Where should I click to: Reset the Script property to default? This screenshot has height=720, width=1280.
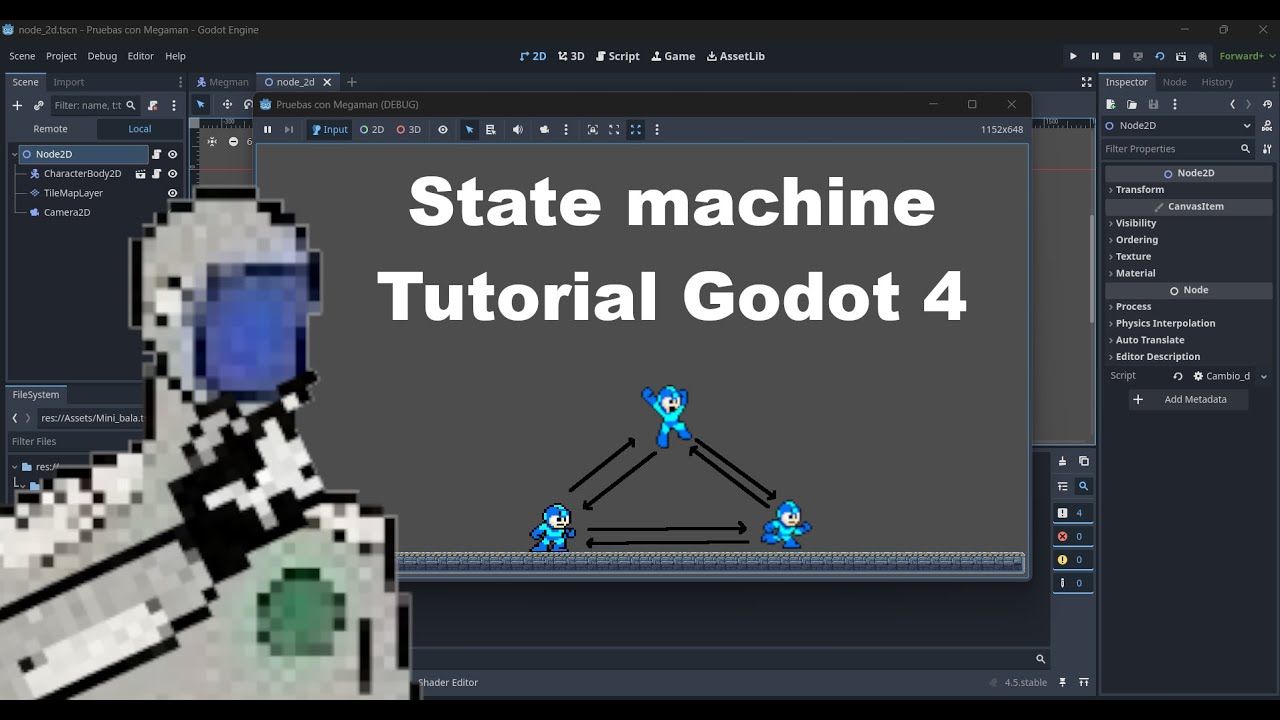(x=1178, y=376)
